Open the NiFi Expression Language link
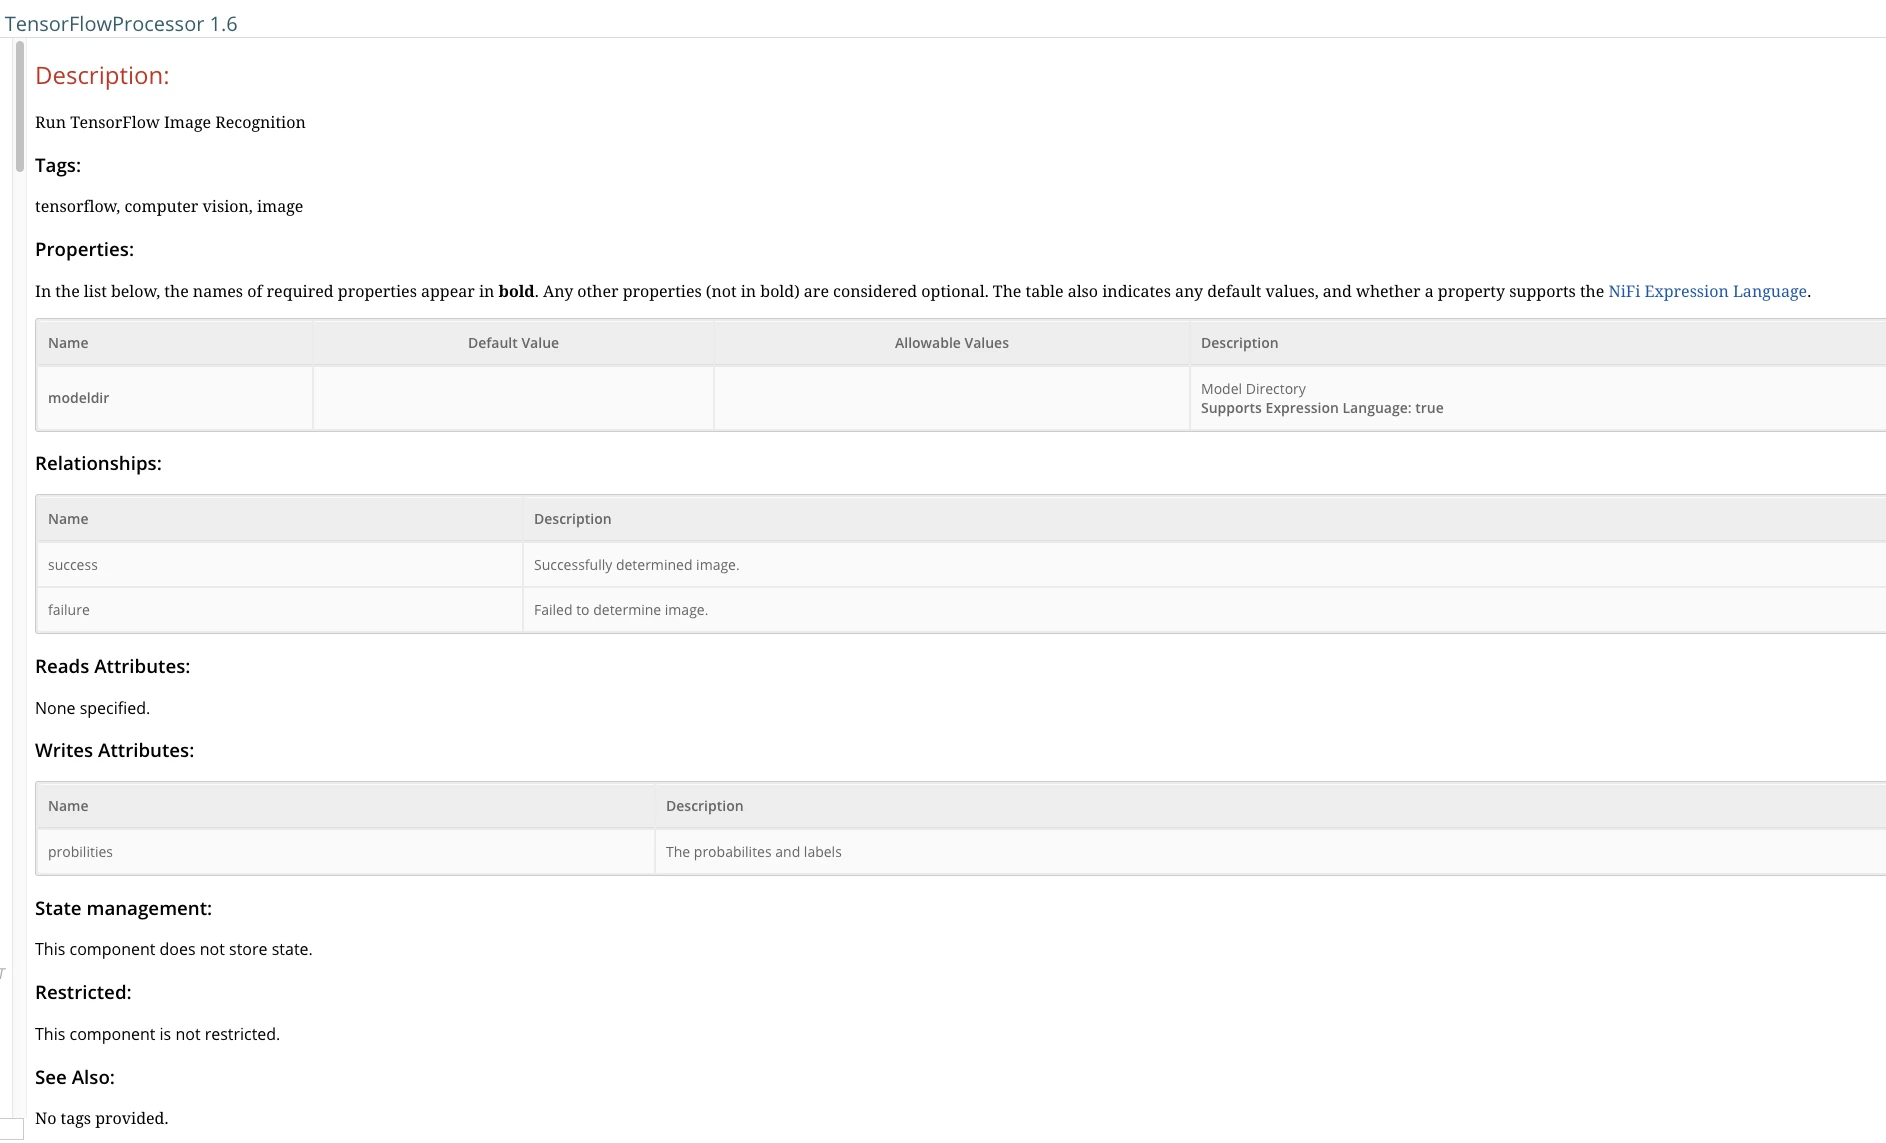Screen dimensions: 1886x1143 point(1707,291)
